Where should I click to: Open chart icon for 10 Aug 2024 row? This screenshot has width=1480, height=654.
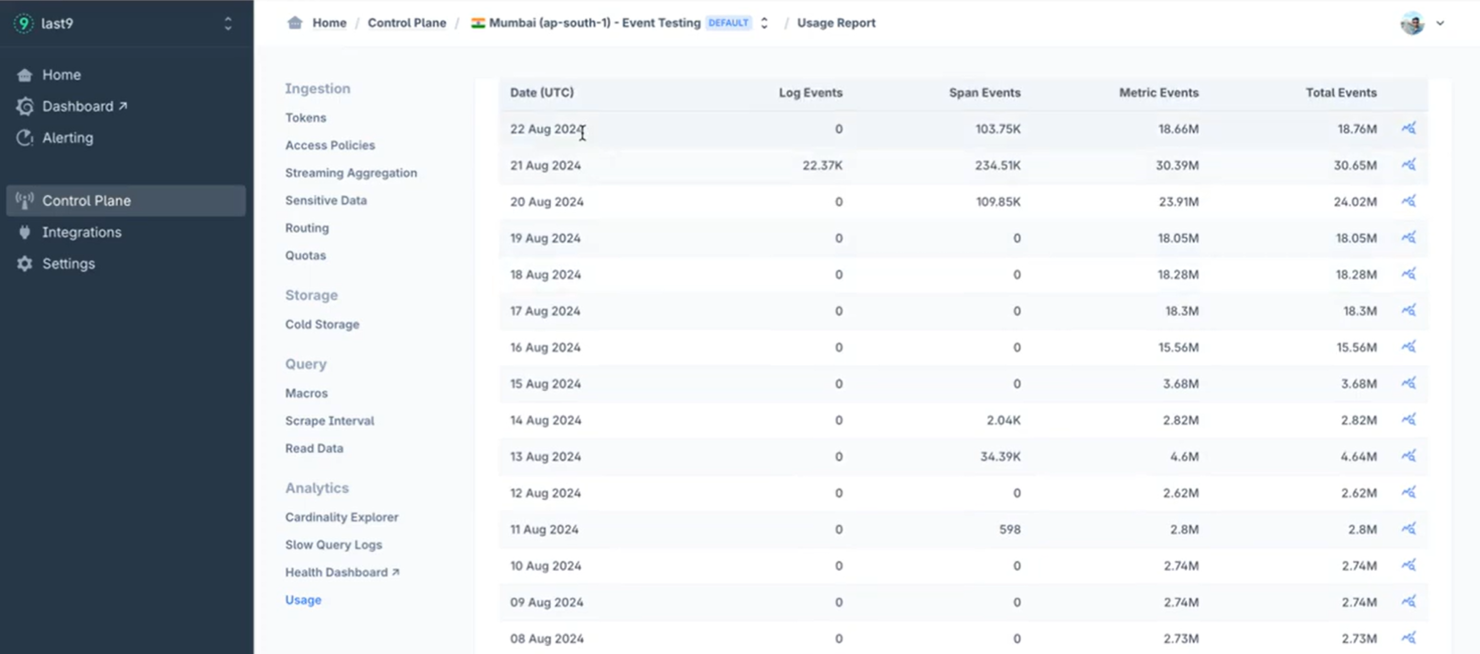(x=1408, y=565)
